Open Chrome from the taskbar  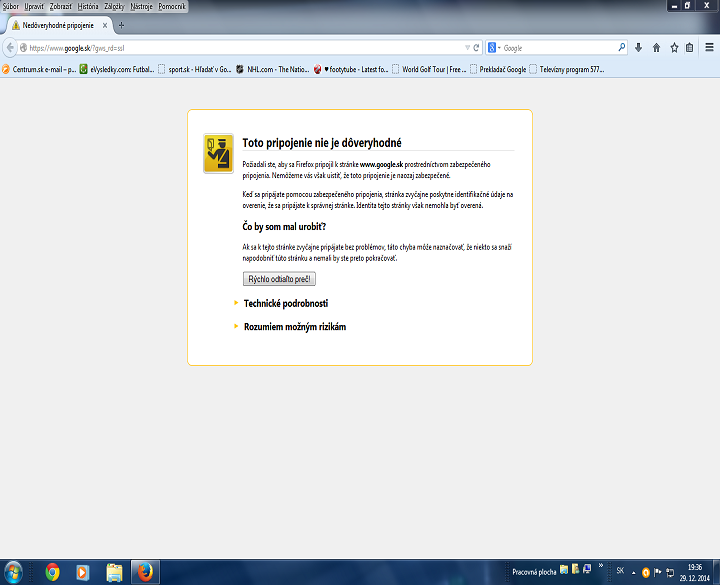tap(52, 572)
